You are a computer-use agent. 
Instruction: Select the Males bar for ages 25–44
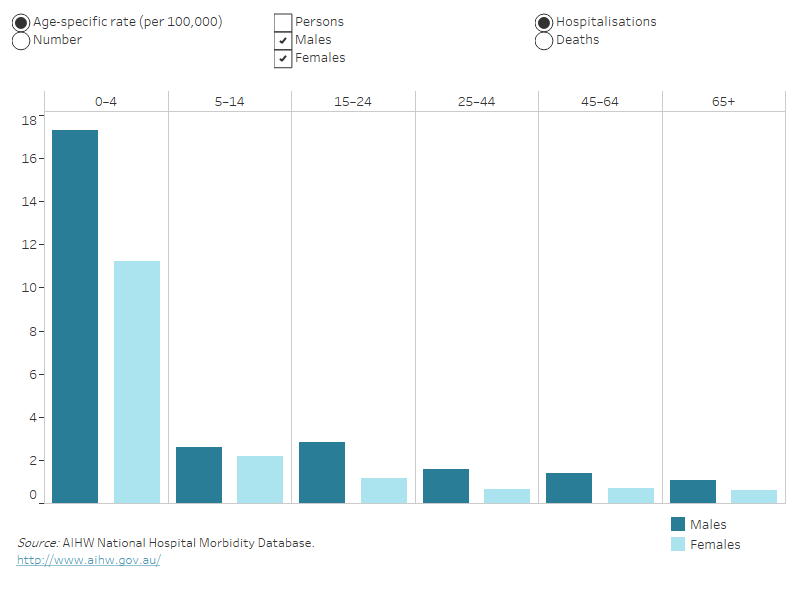click(x=446, y=485)
